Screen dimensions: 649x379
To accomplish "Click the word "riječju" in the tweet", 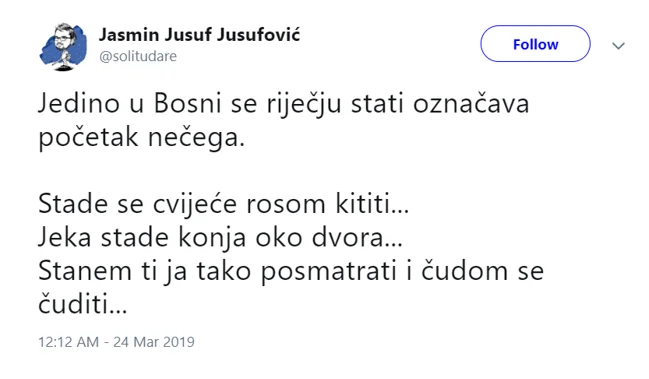I will [304, 105].
